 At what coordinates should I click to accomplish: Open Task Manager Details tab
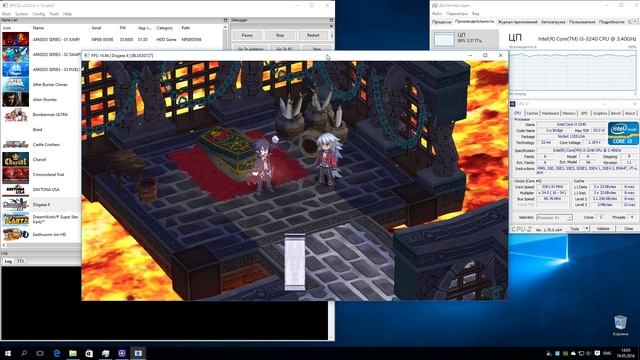click(x=612, y=22)
